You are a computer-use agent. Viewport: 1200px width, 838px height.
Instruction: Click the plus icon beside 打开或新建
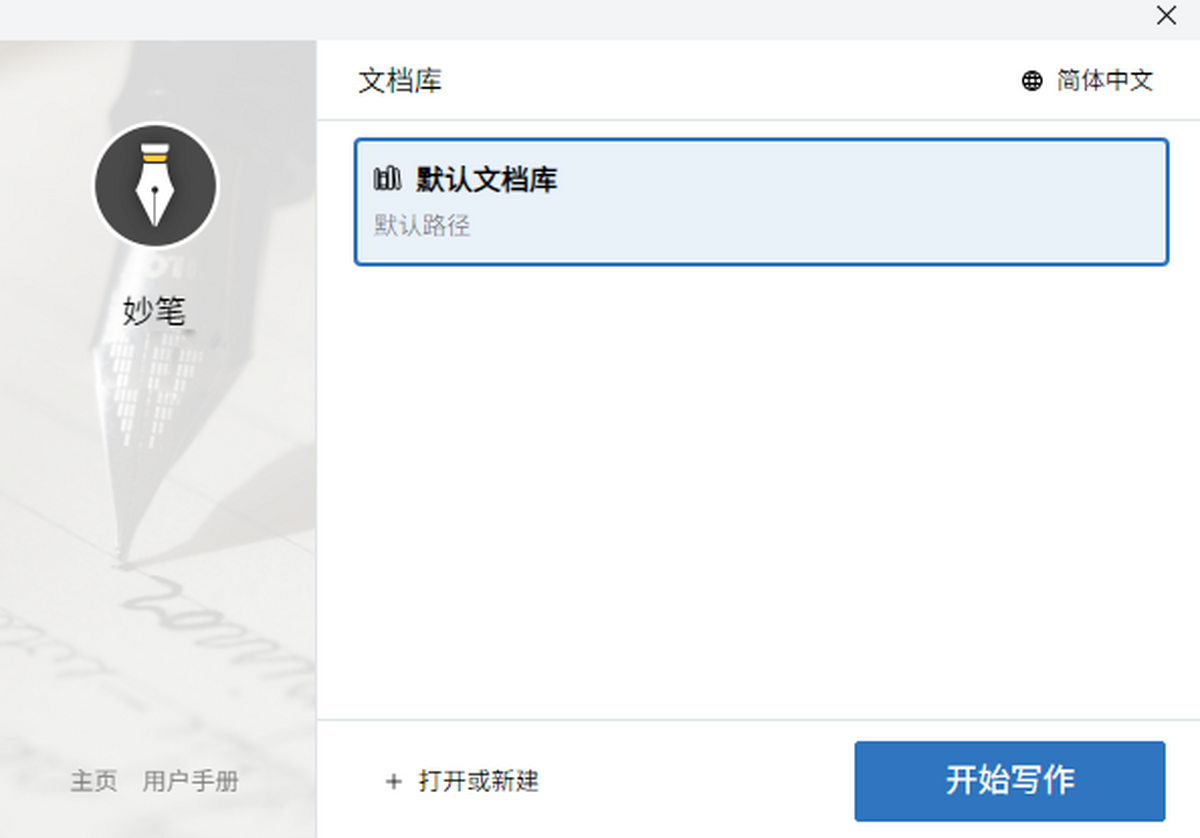pyautogui.click(x=394, y=781)
